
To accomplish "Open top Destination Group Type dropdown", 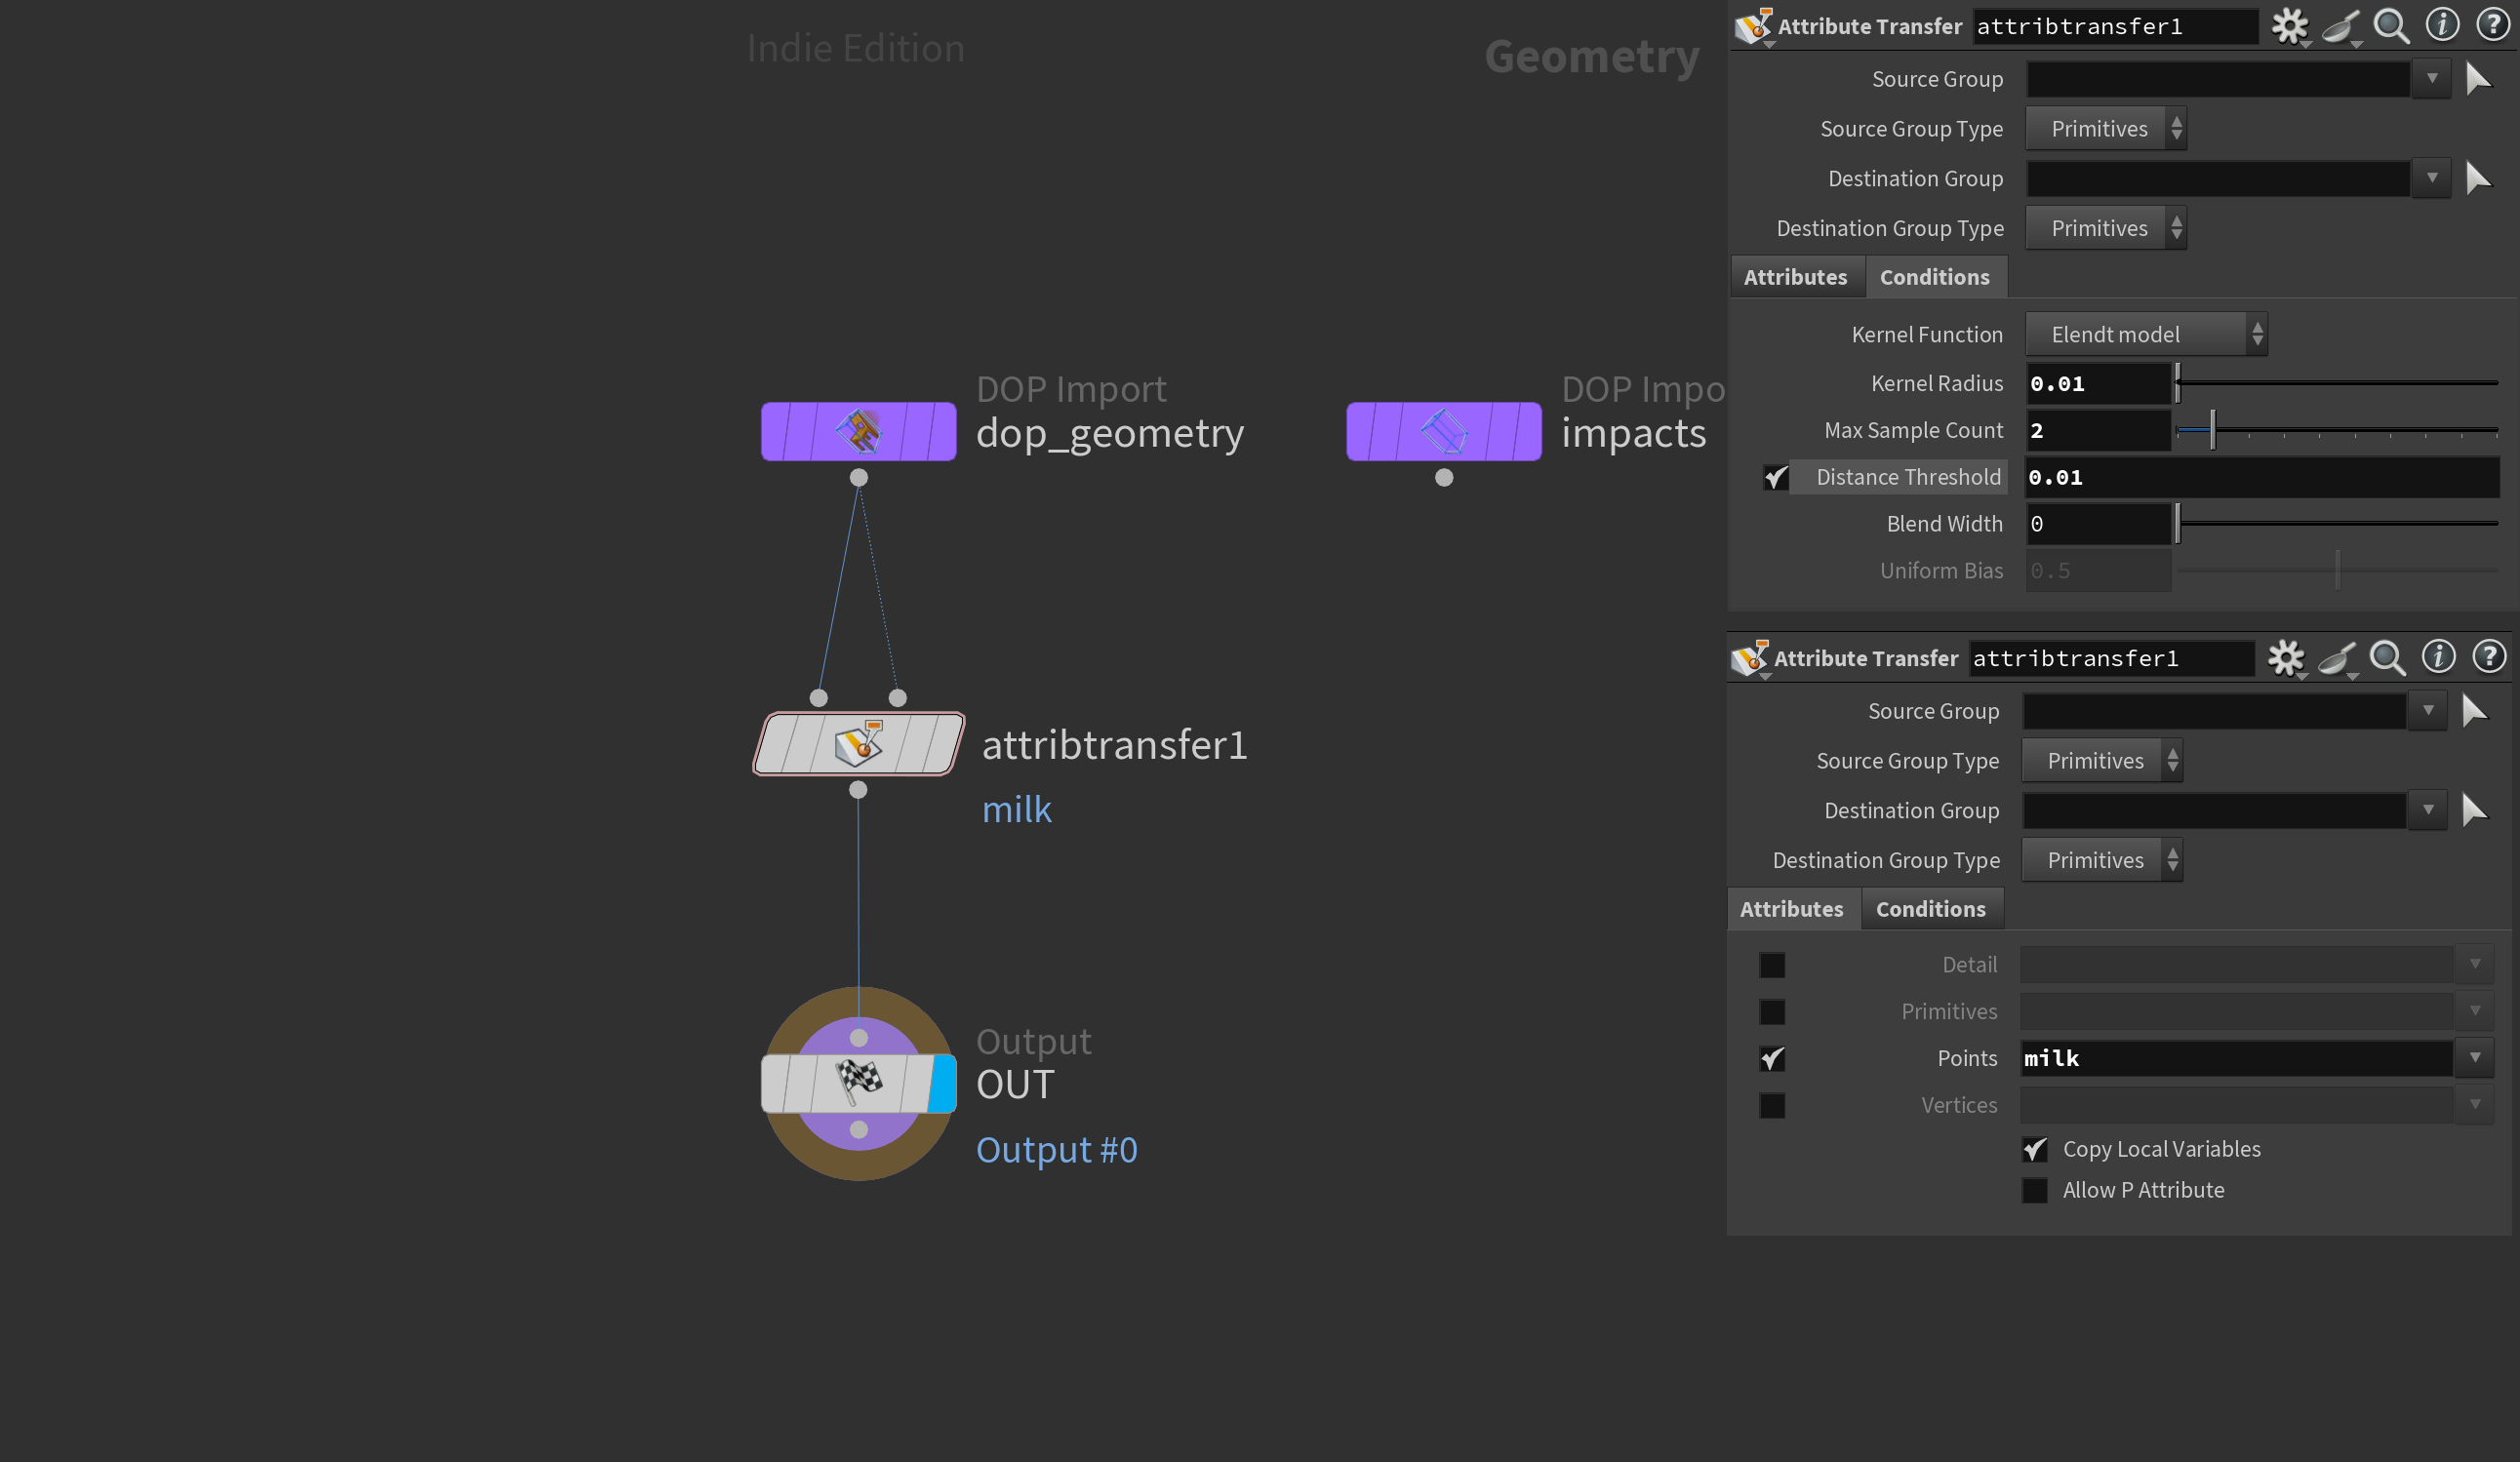I will (2105, 229).
